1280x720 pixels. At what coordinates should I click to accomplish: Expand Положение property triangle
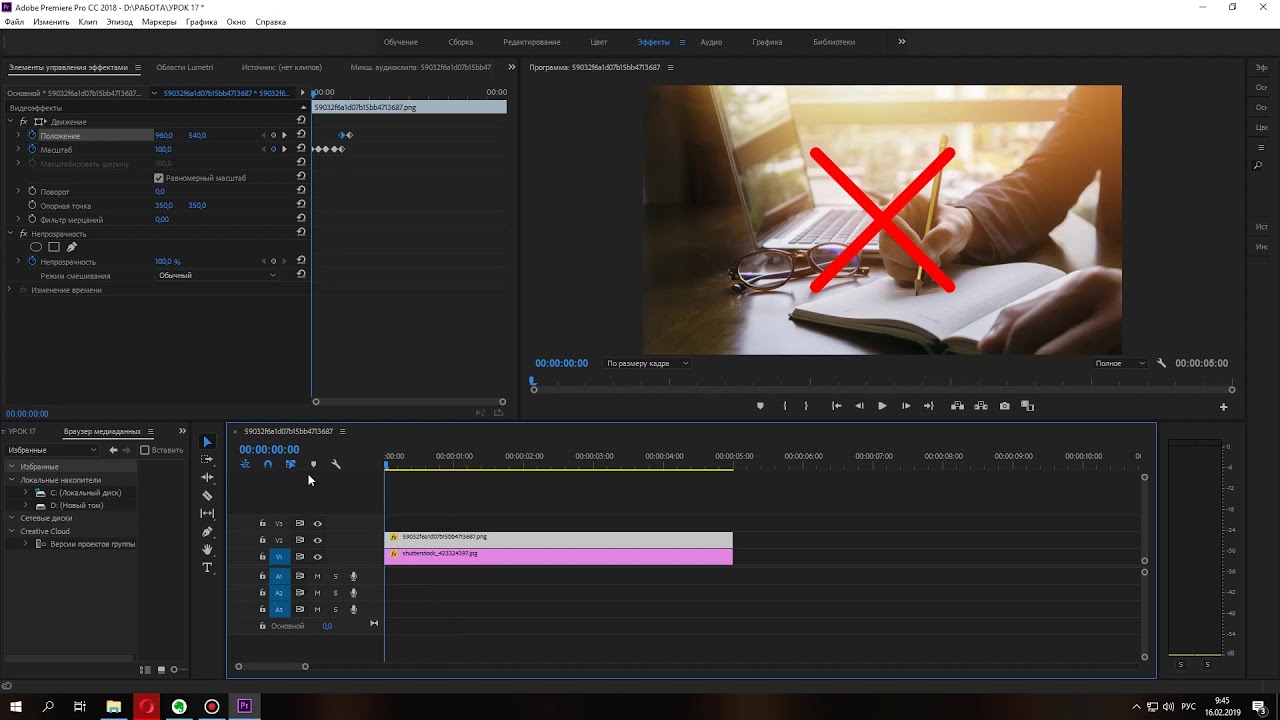[18, 135]
